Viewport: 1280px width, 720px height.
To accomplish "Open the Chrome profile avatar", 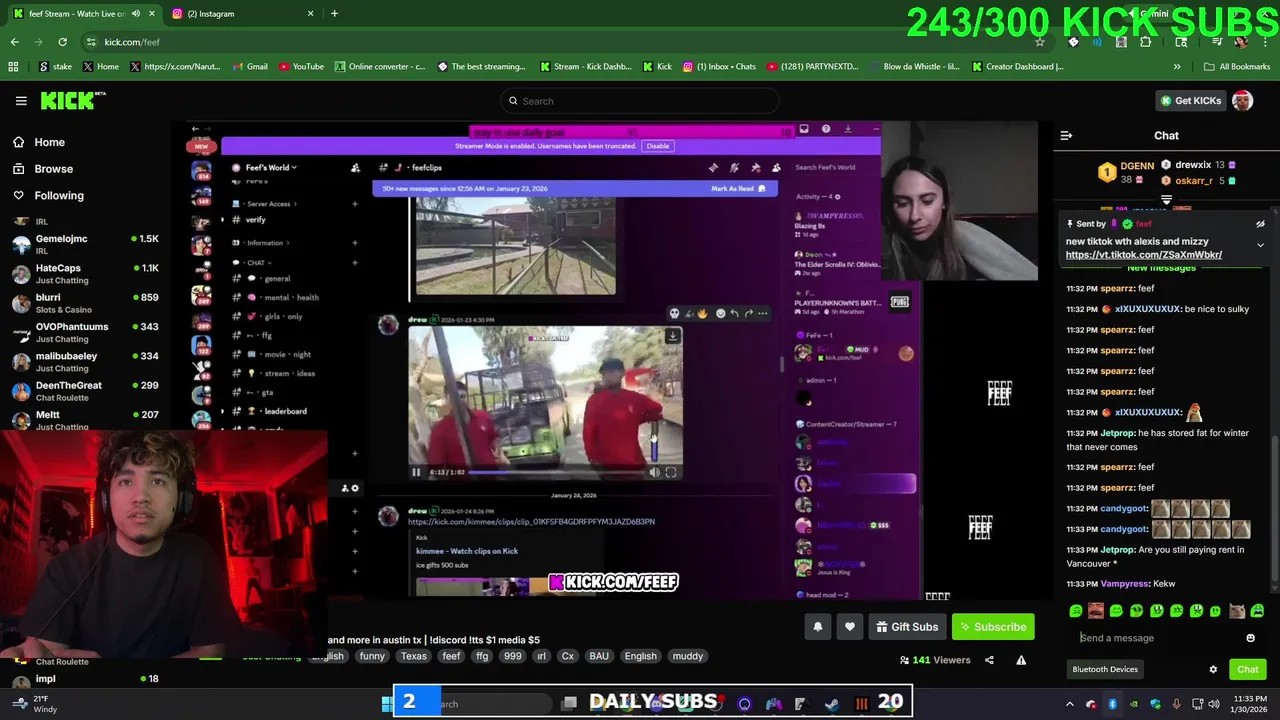I will pos(1241,42).
